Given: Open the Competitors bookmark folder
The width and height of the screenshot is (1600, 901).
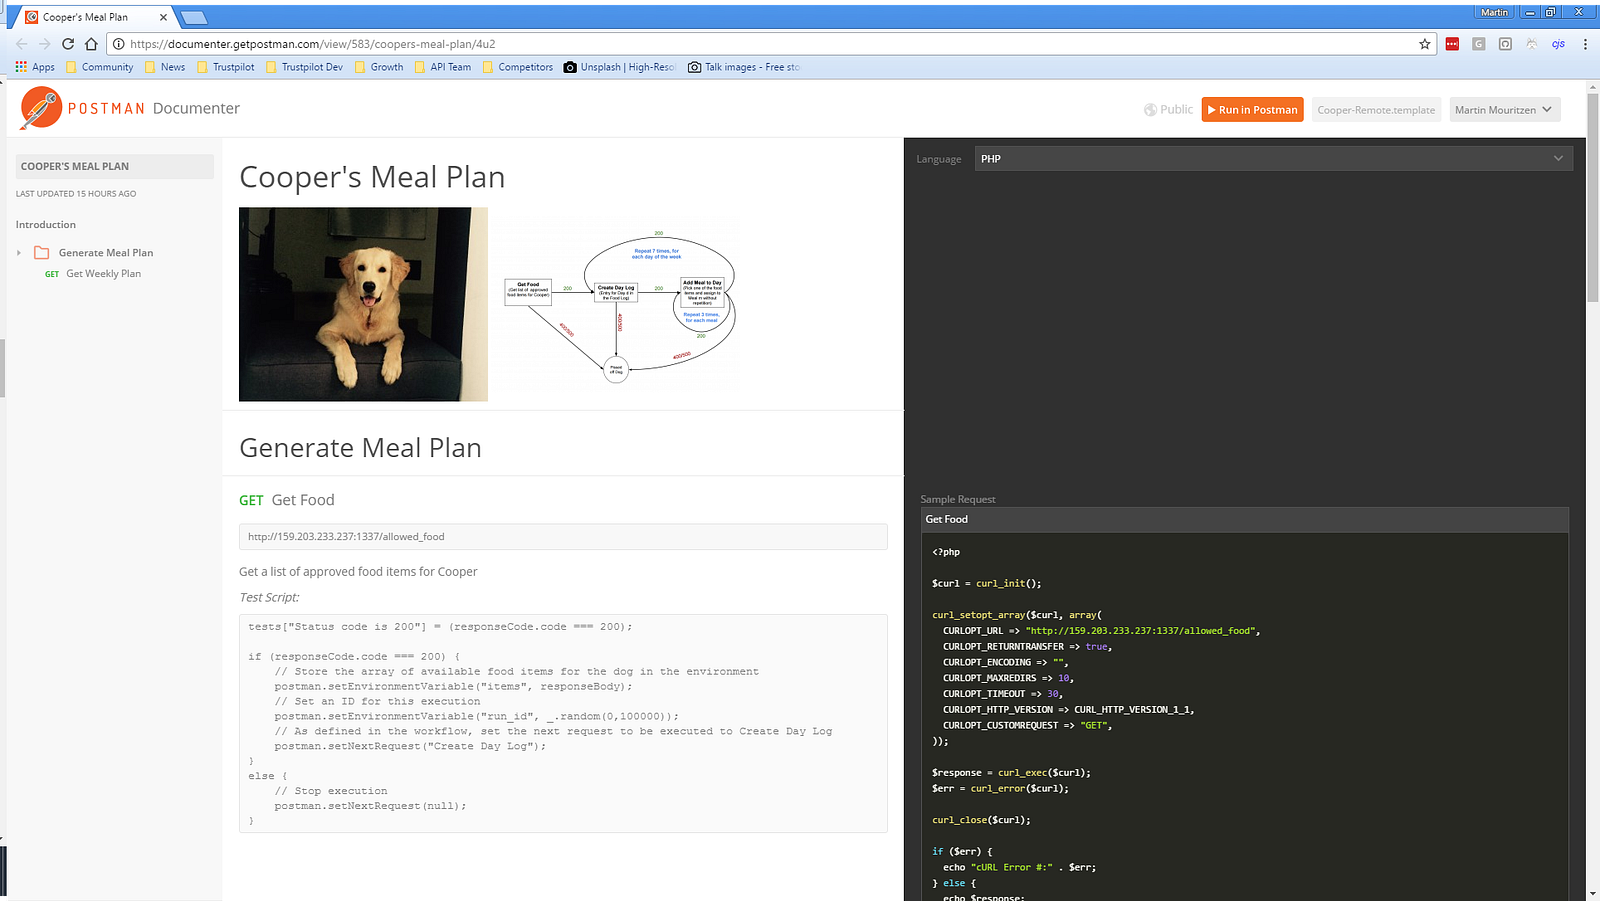Looking at the screenshot, I should pos(518,67).
